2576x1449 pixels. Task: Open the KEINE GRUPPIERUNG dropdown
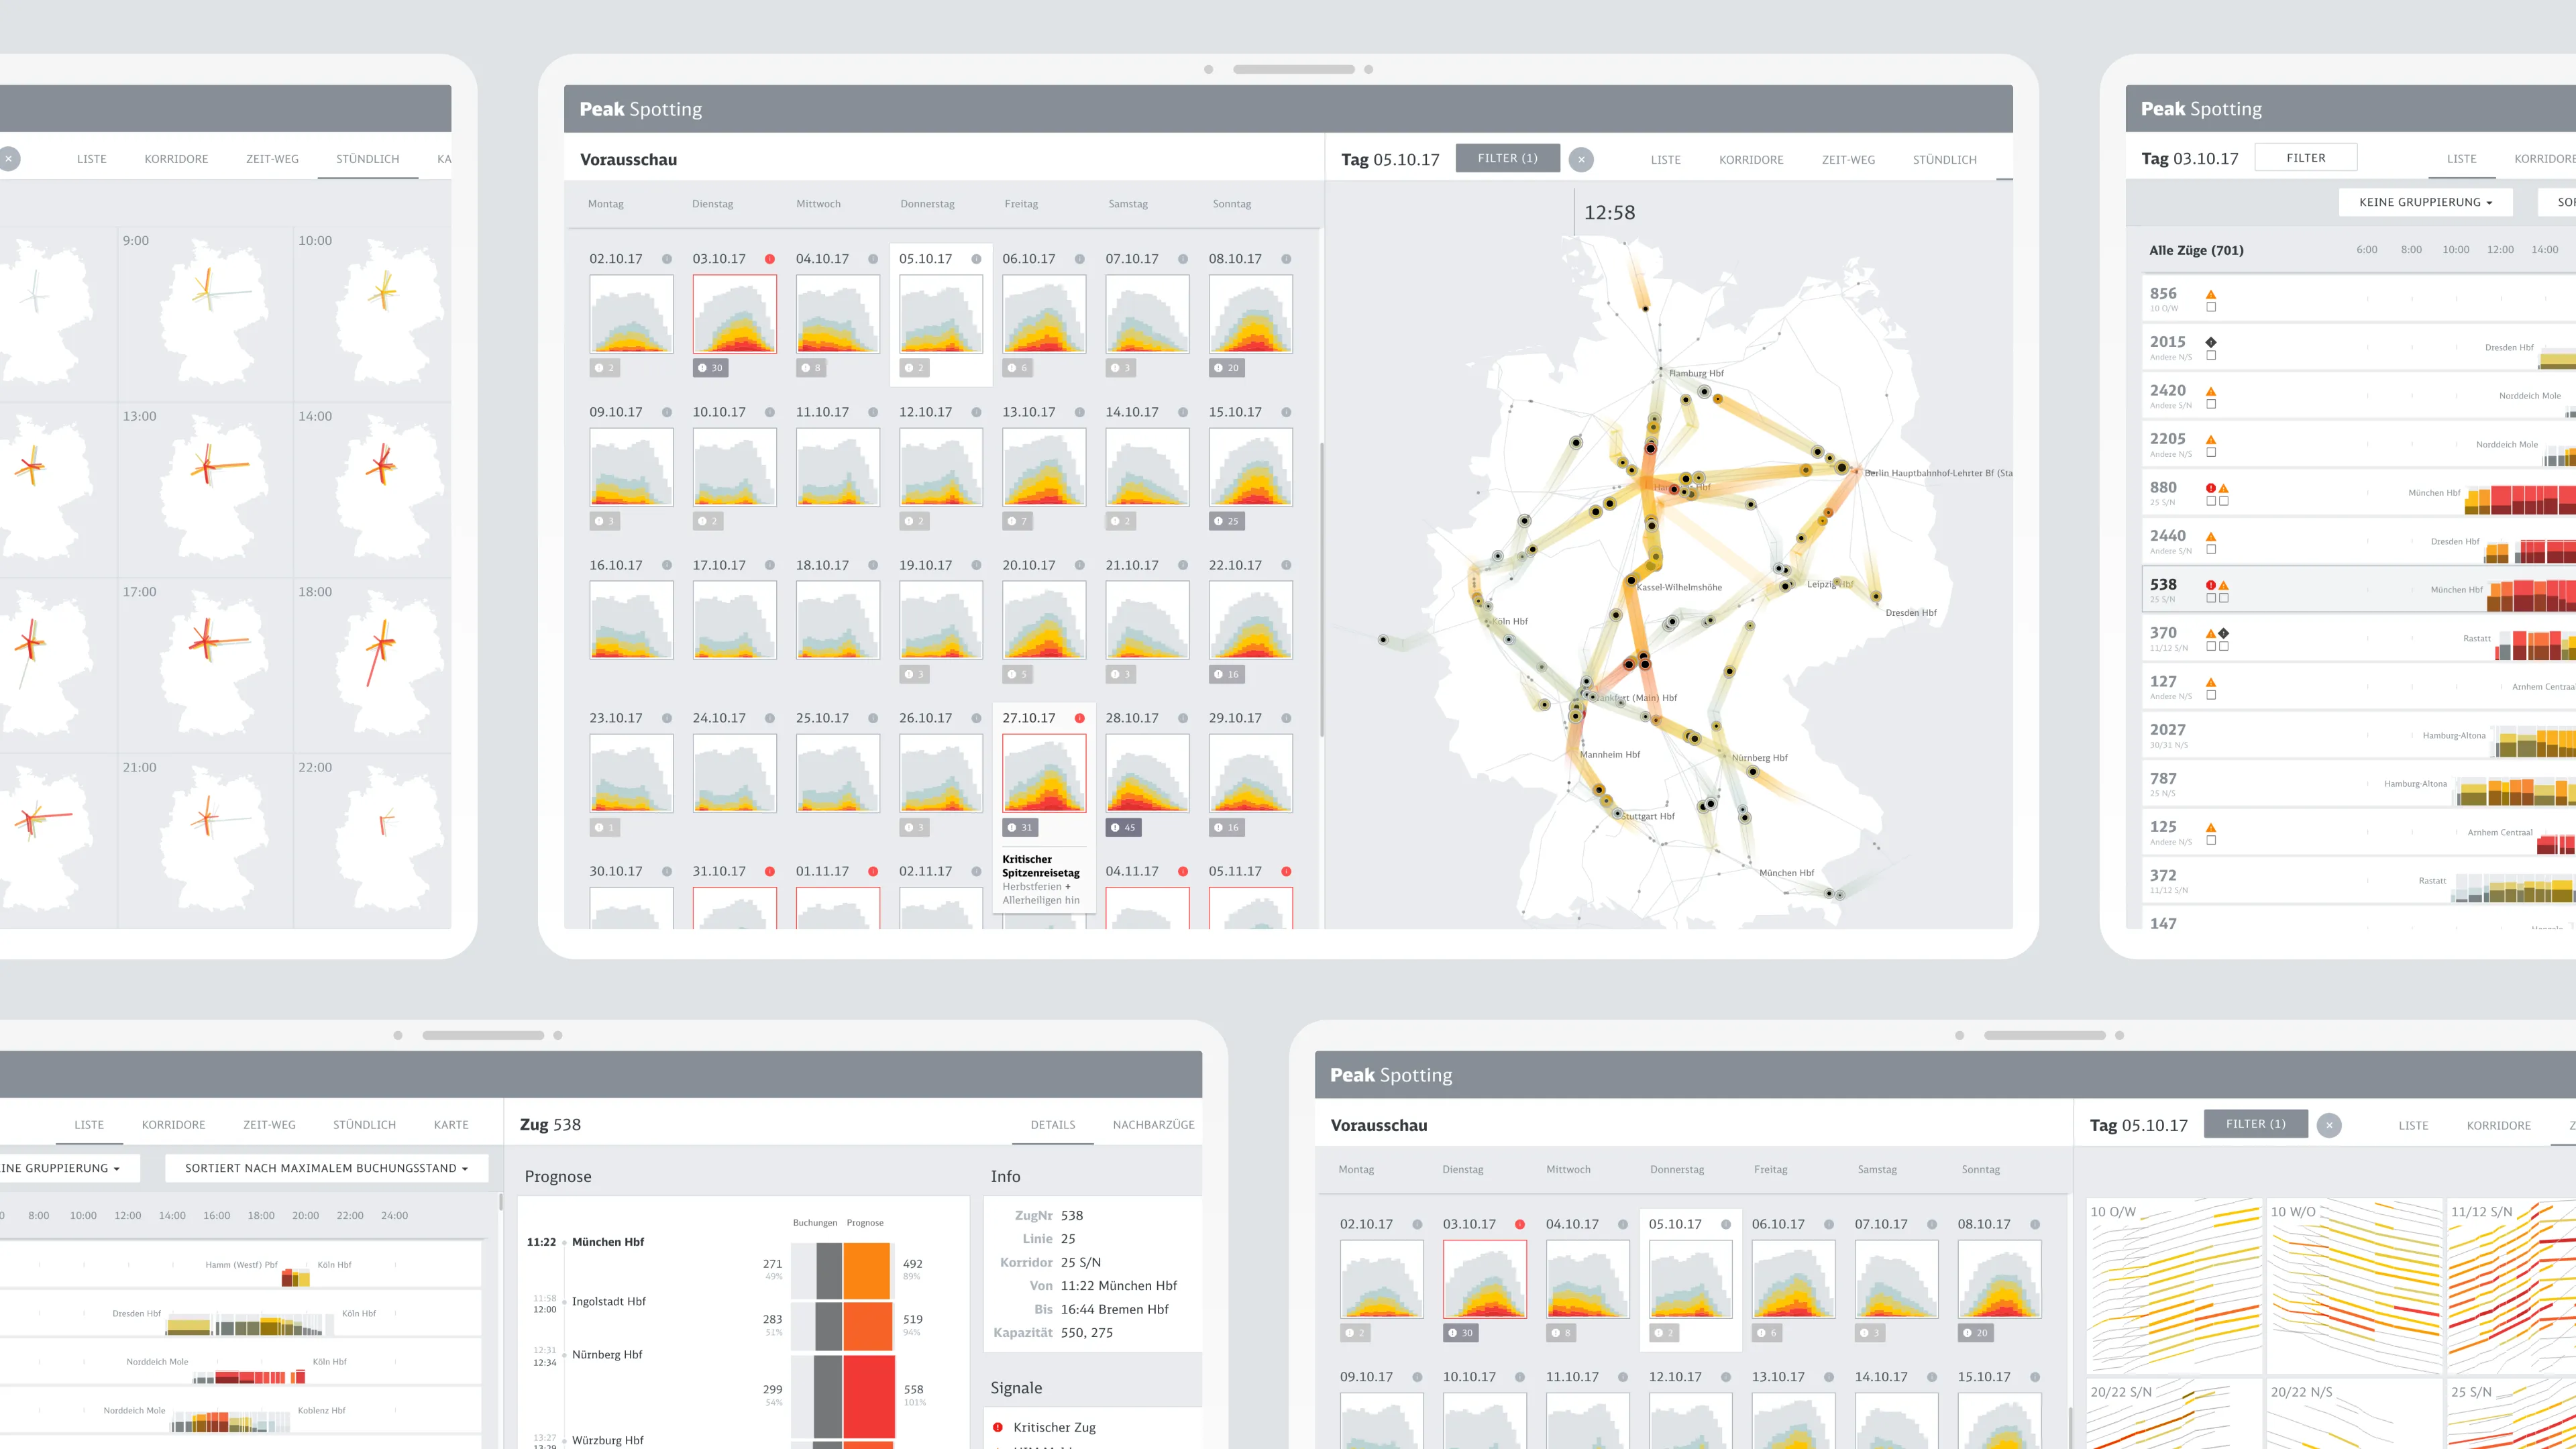[2425, 202]
